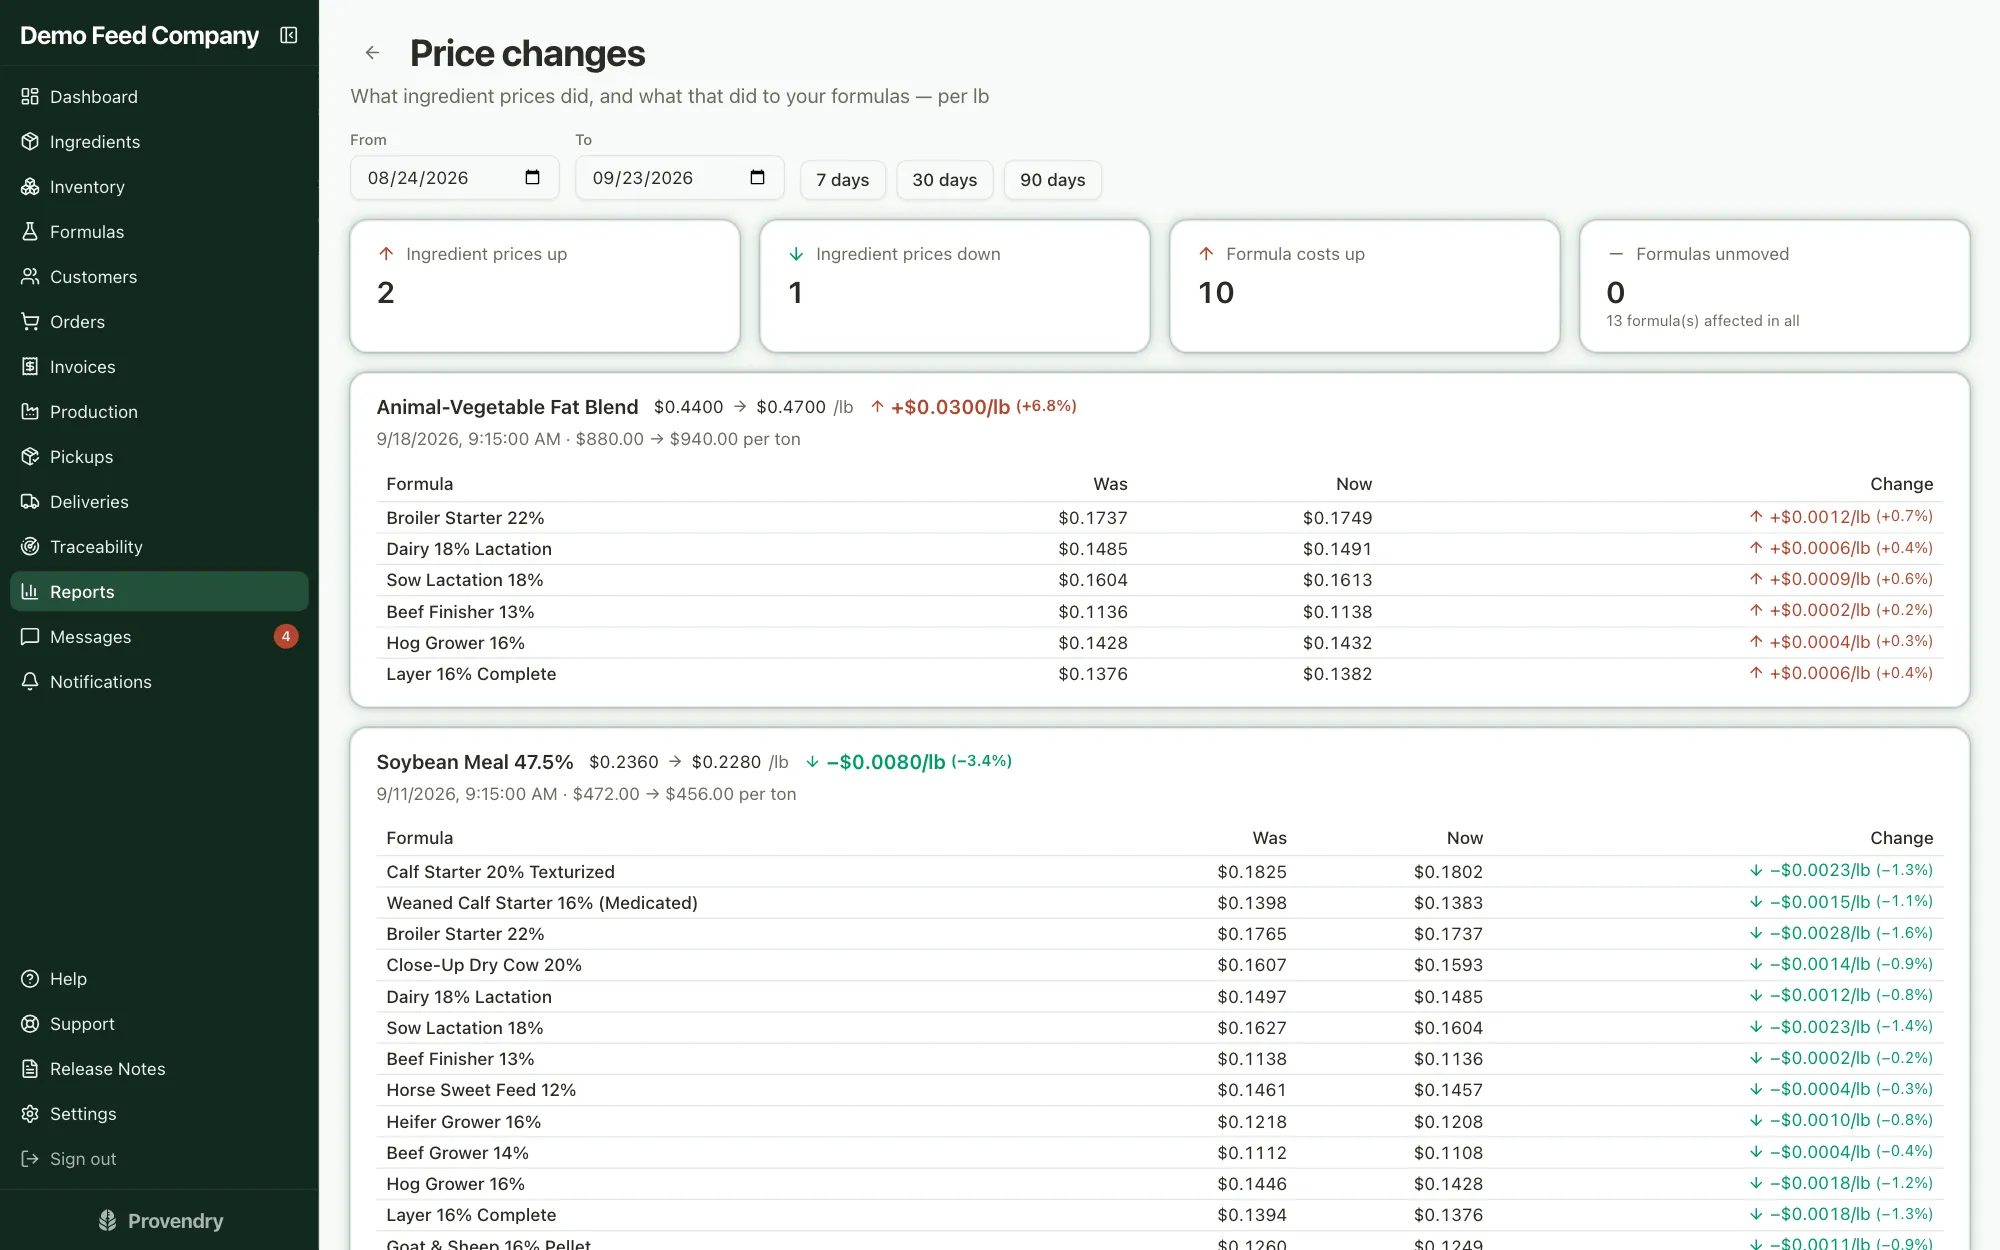The width and height of the screenshot is (2000, 1250).
Task: Select the 30 days range button
Action: click(944, 180)
